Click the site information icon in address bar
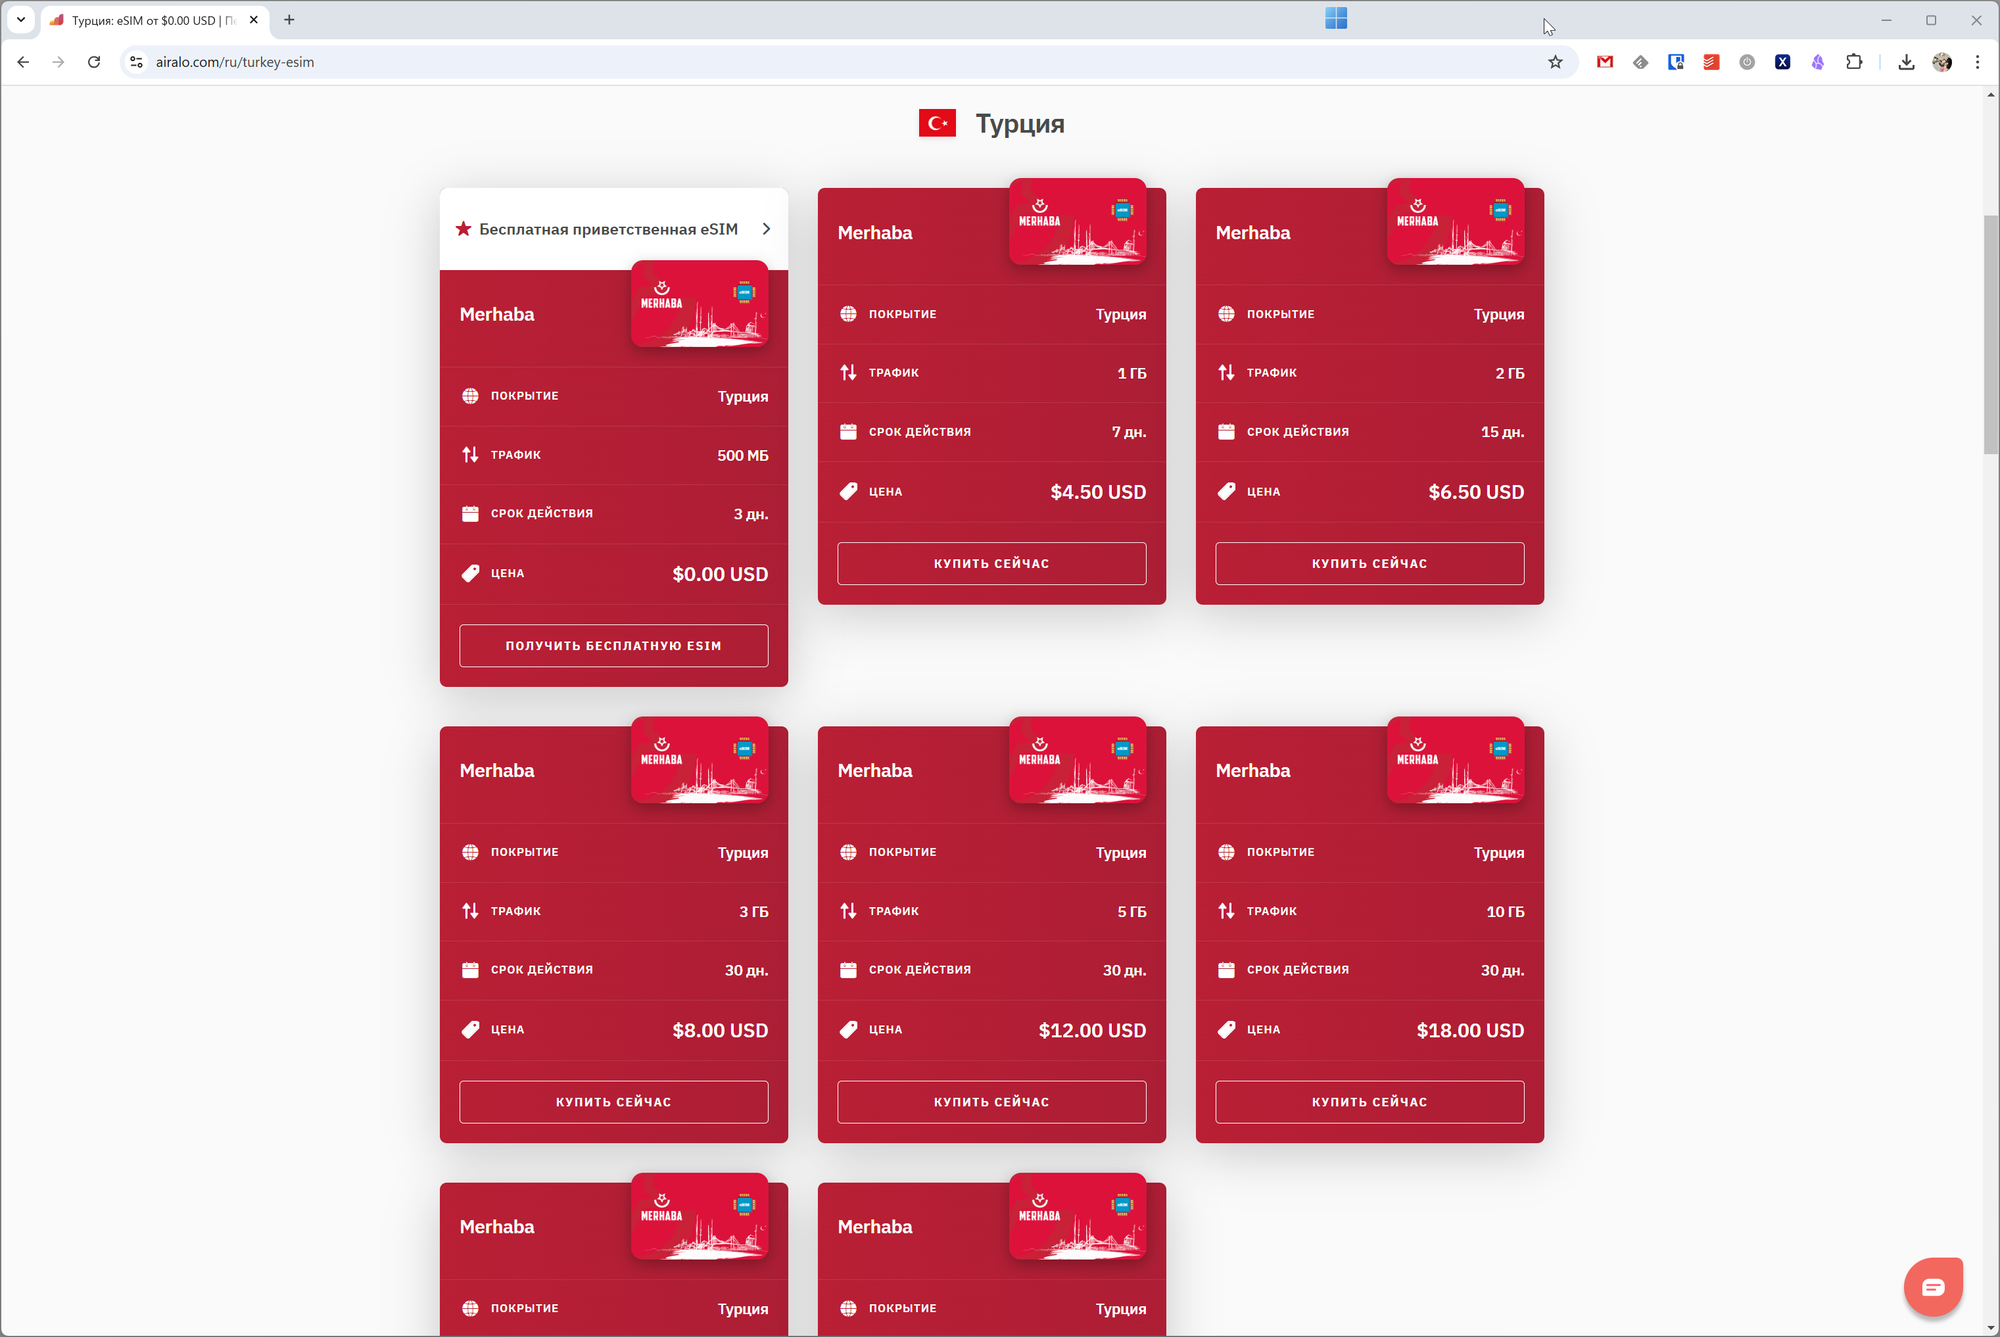 tap(137, 62)
